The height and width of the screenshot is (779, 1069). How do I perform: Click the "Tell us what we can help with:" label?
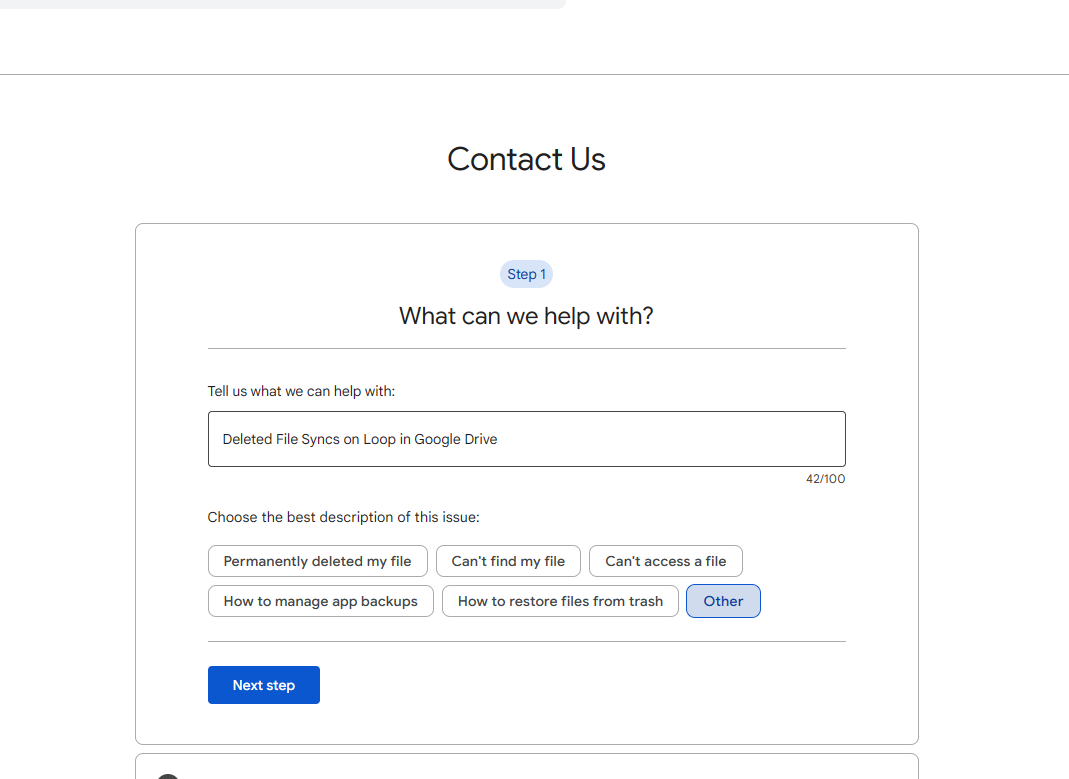(x=301, y=391)
